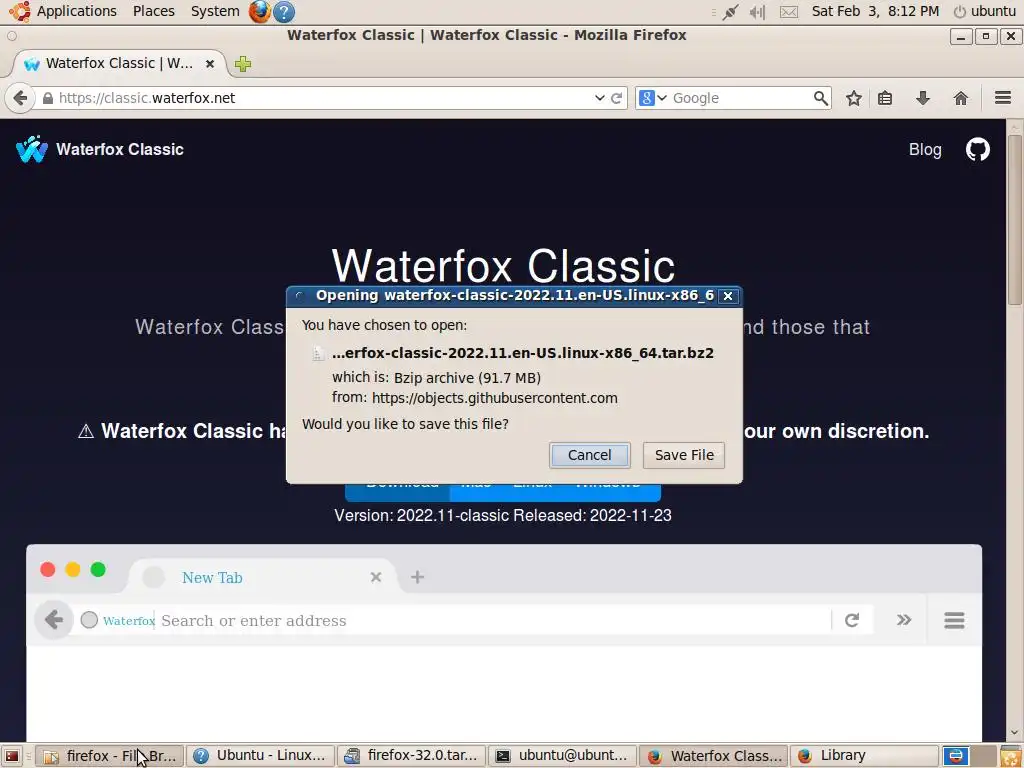Viewport: 1024px width, 768px height.
Task: Open the Blog link
Action: (925, 150)
